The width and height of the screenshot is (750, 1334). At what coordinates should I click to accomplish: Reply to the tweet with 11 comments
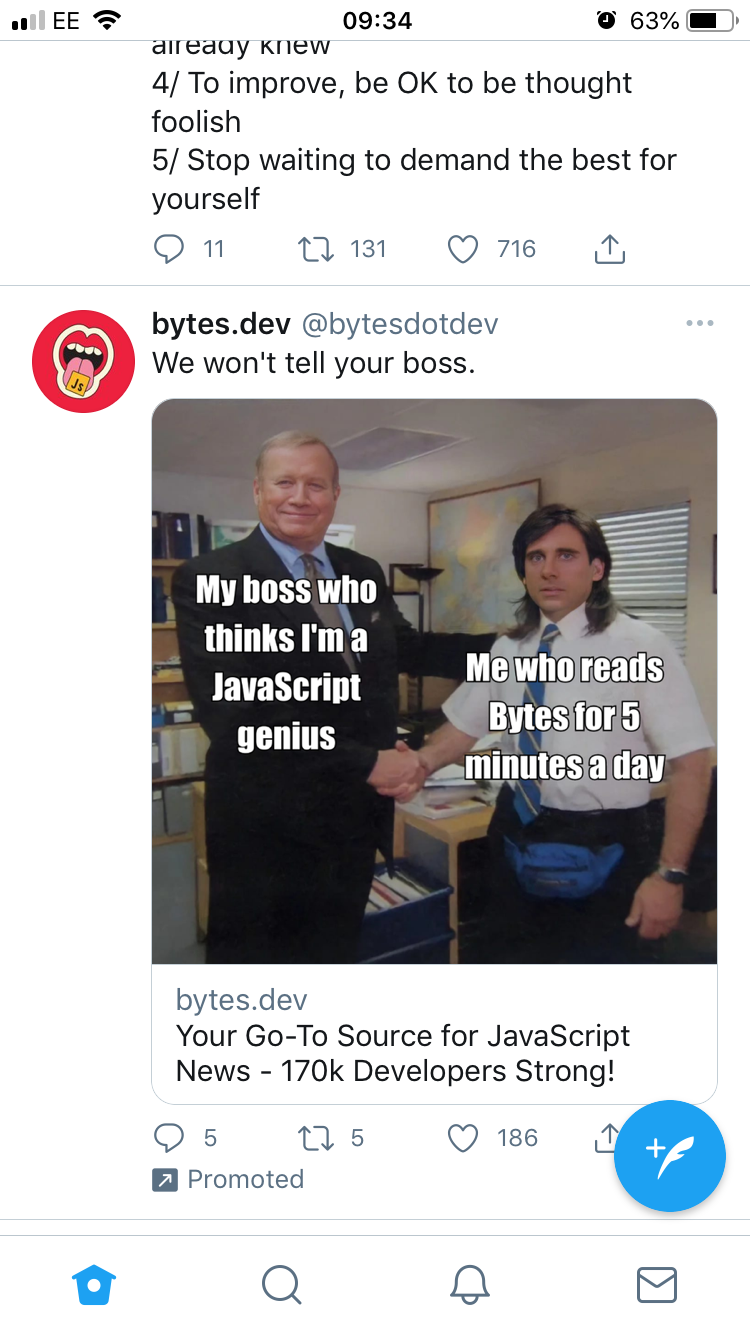(168, 249)
